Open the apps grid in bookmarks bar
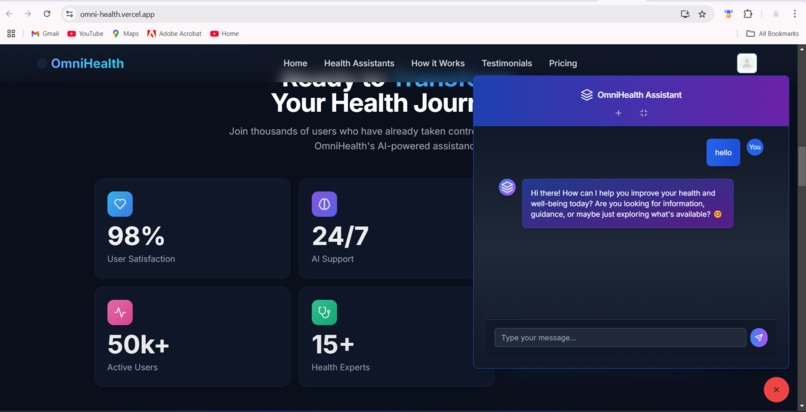806x412 pixels. 11,33
